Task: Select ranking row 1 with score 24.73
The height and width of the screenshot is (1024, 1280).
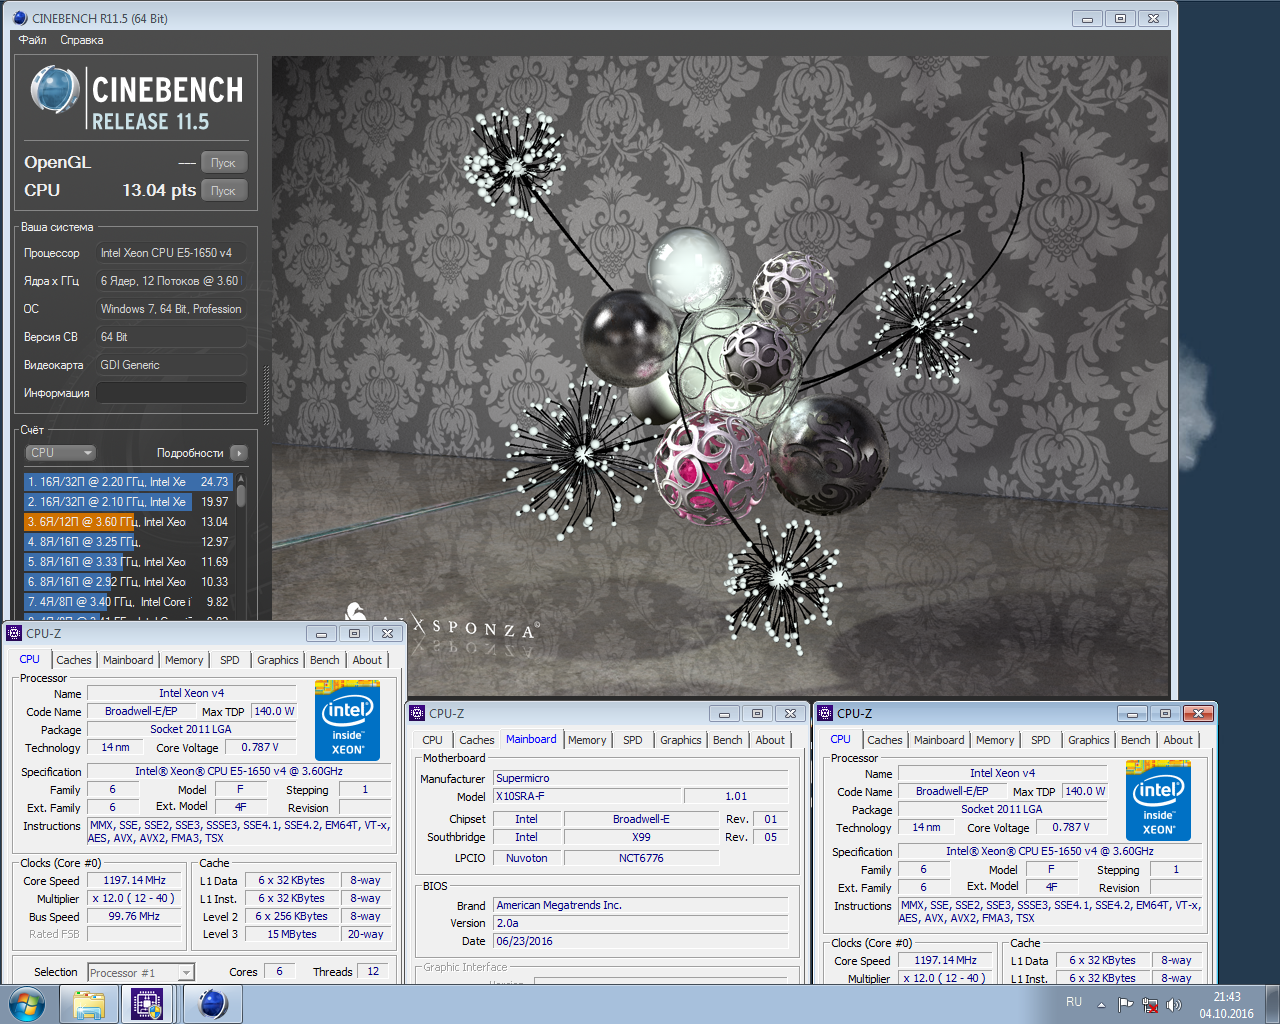Action: tap(128, 482)
